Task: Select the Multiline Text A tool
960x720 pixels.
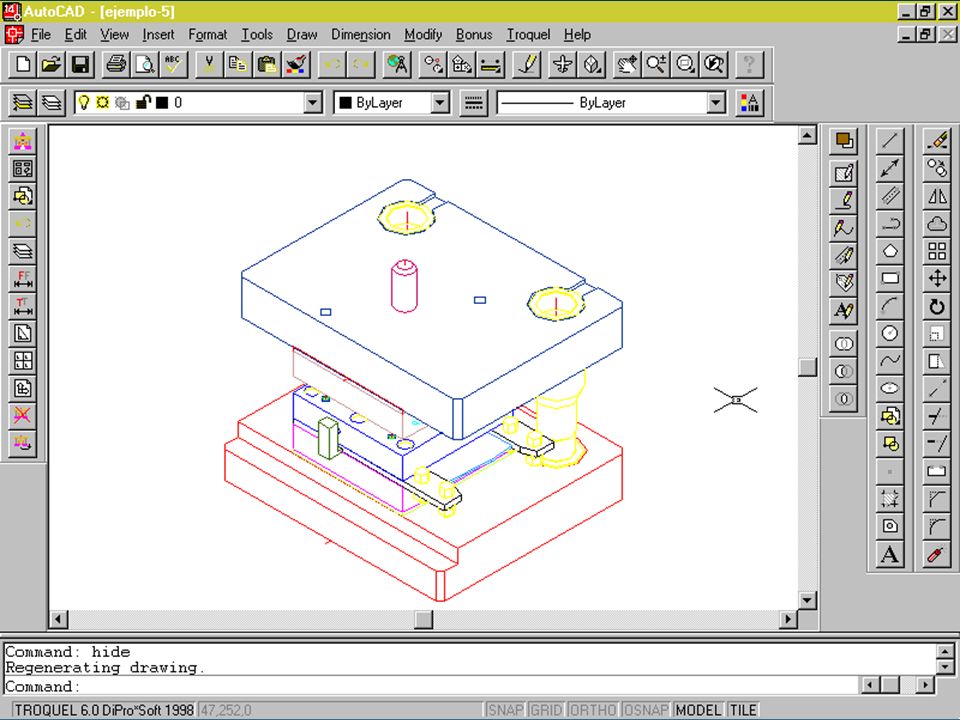Action: pos(890,555)
